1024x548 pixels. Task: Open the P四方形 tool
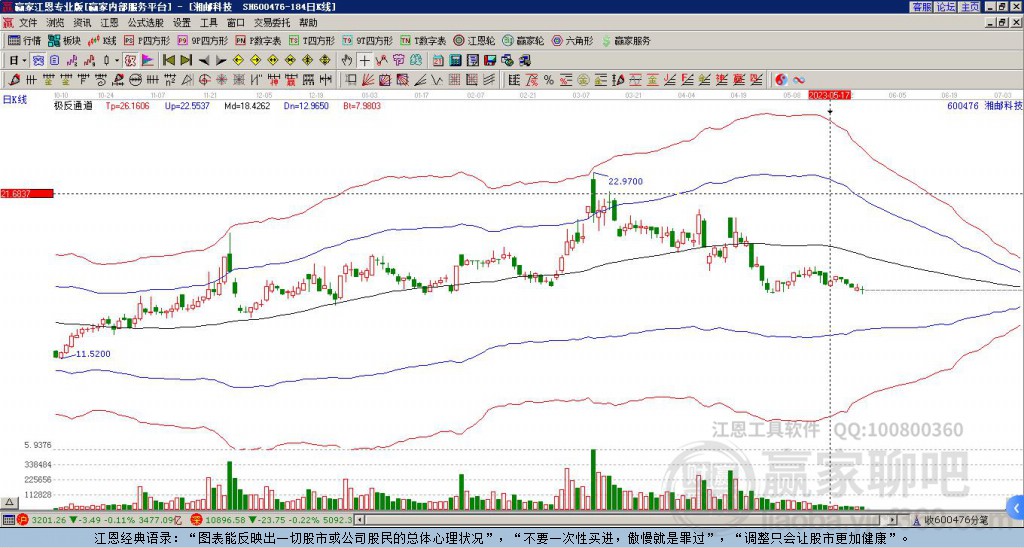coord(147,40)
